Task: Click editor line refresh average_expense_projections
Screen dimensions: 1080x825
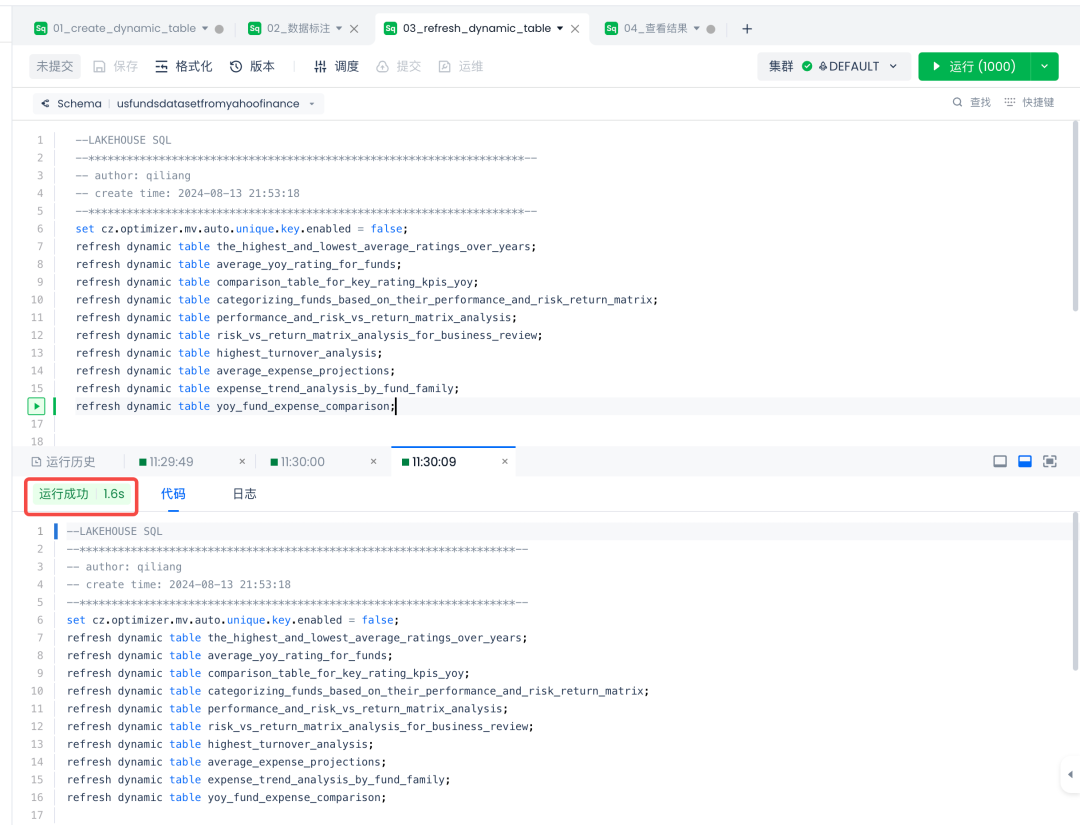Action: click(235, 370)
